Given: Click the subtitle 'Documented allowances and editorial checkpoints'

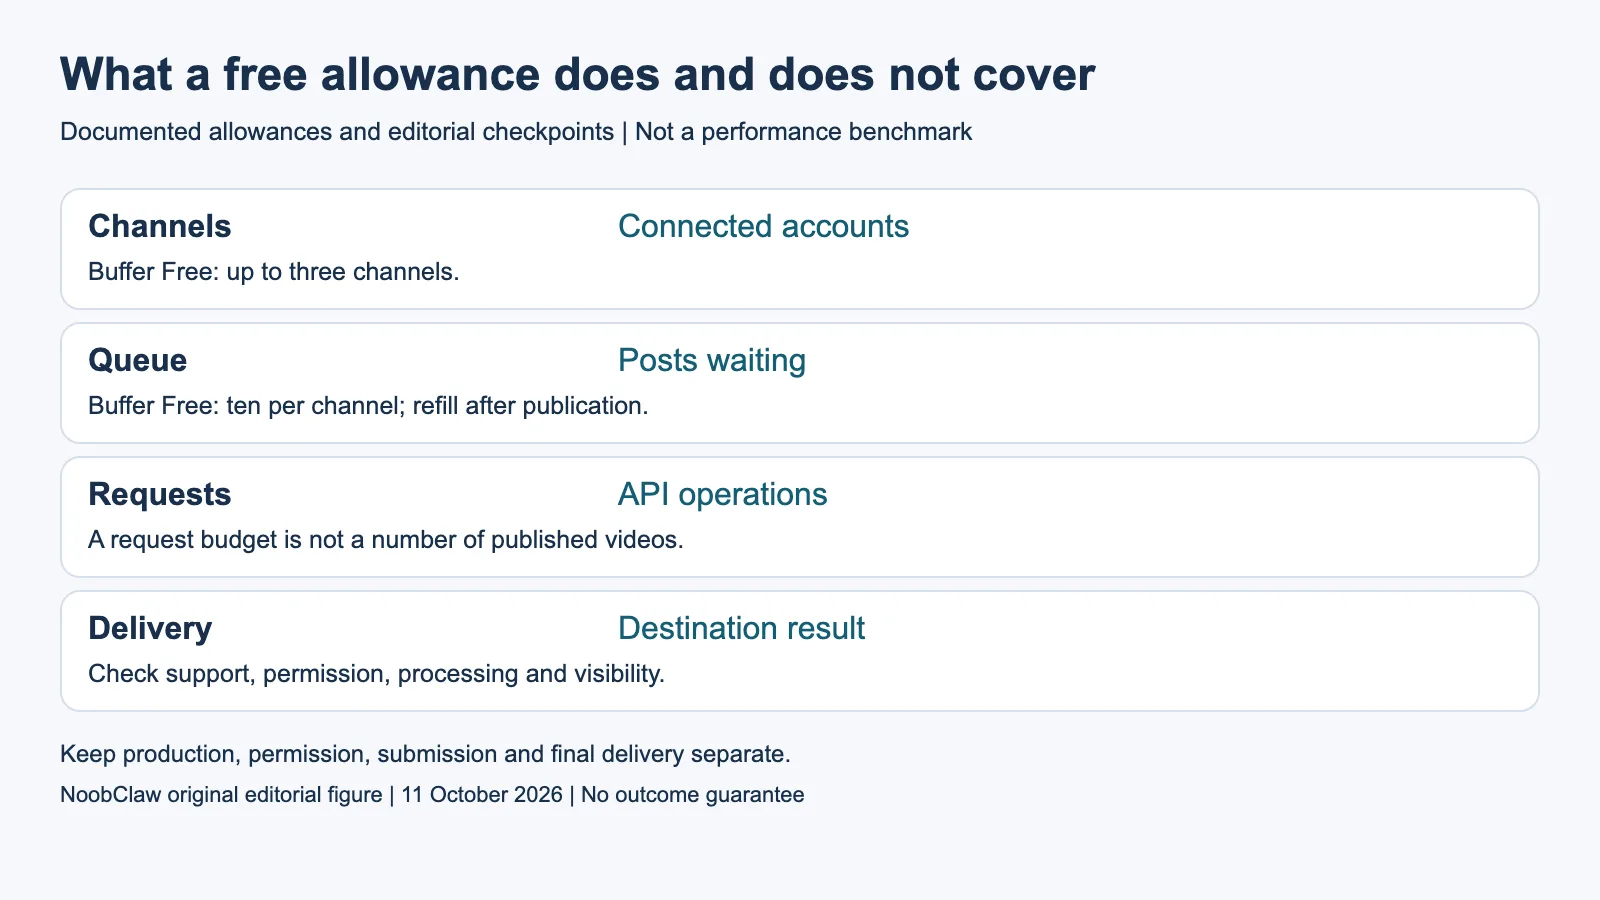Looking at the screenshot, I should pos(337,132).
